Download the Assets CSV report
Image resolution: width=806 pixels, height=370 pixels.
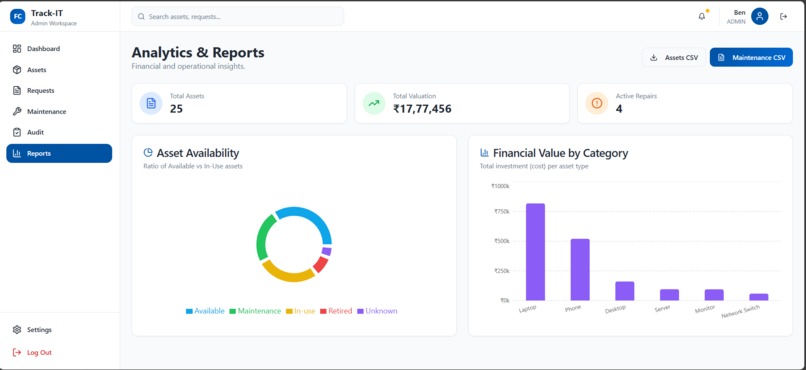(x=674, y=58)
